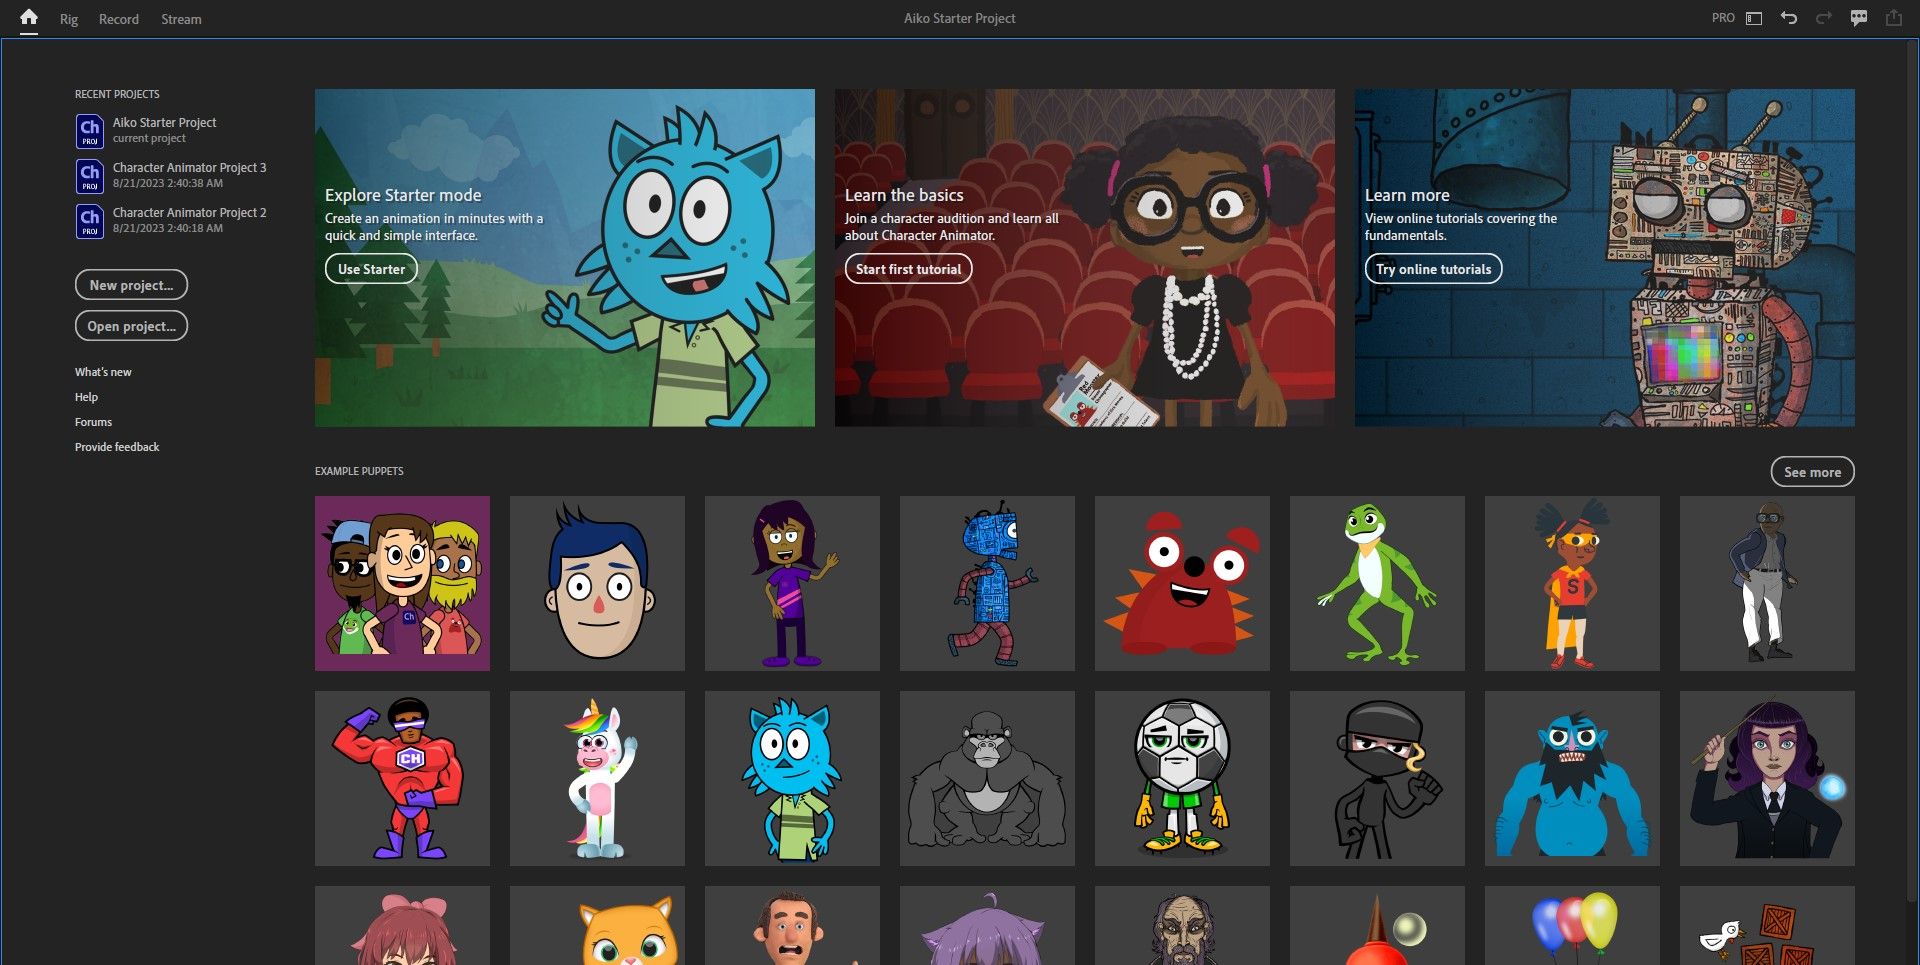1920x965 pixels.
Task: Select the Ch icon beside Aiko Starter Project
Action: (x=88, y=129)
